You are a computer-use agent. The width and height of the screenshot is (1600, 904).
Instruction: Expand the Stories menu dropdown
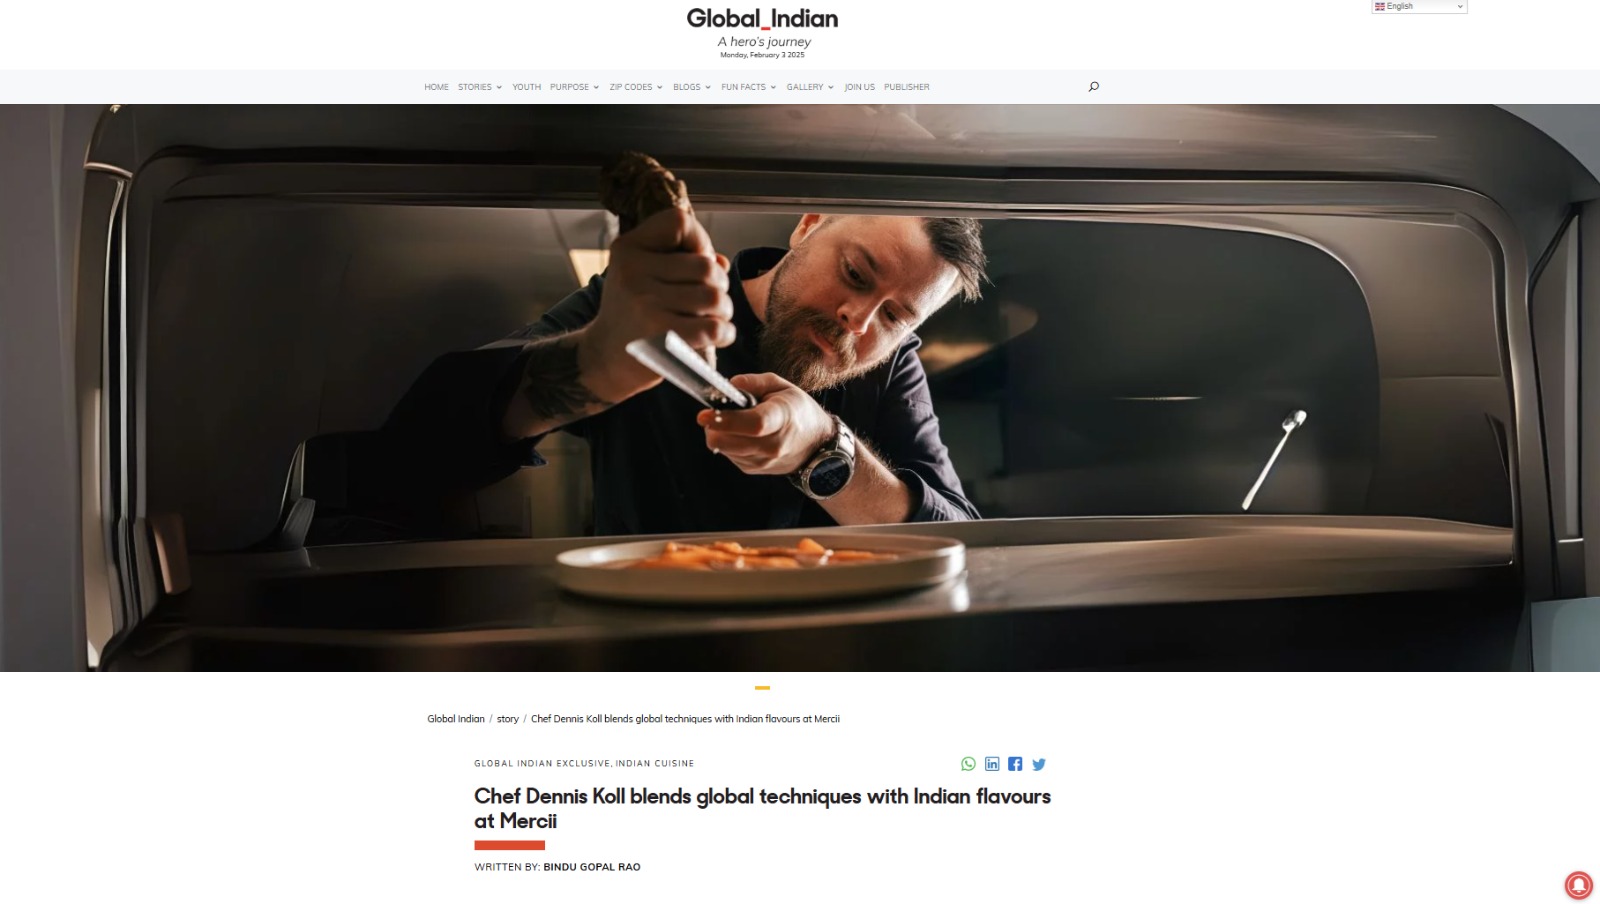[x=480, y=87]
